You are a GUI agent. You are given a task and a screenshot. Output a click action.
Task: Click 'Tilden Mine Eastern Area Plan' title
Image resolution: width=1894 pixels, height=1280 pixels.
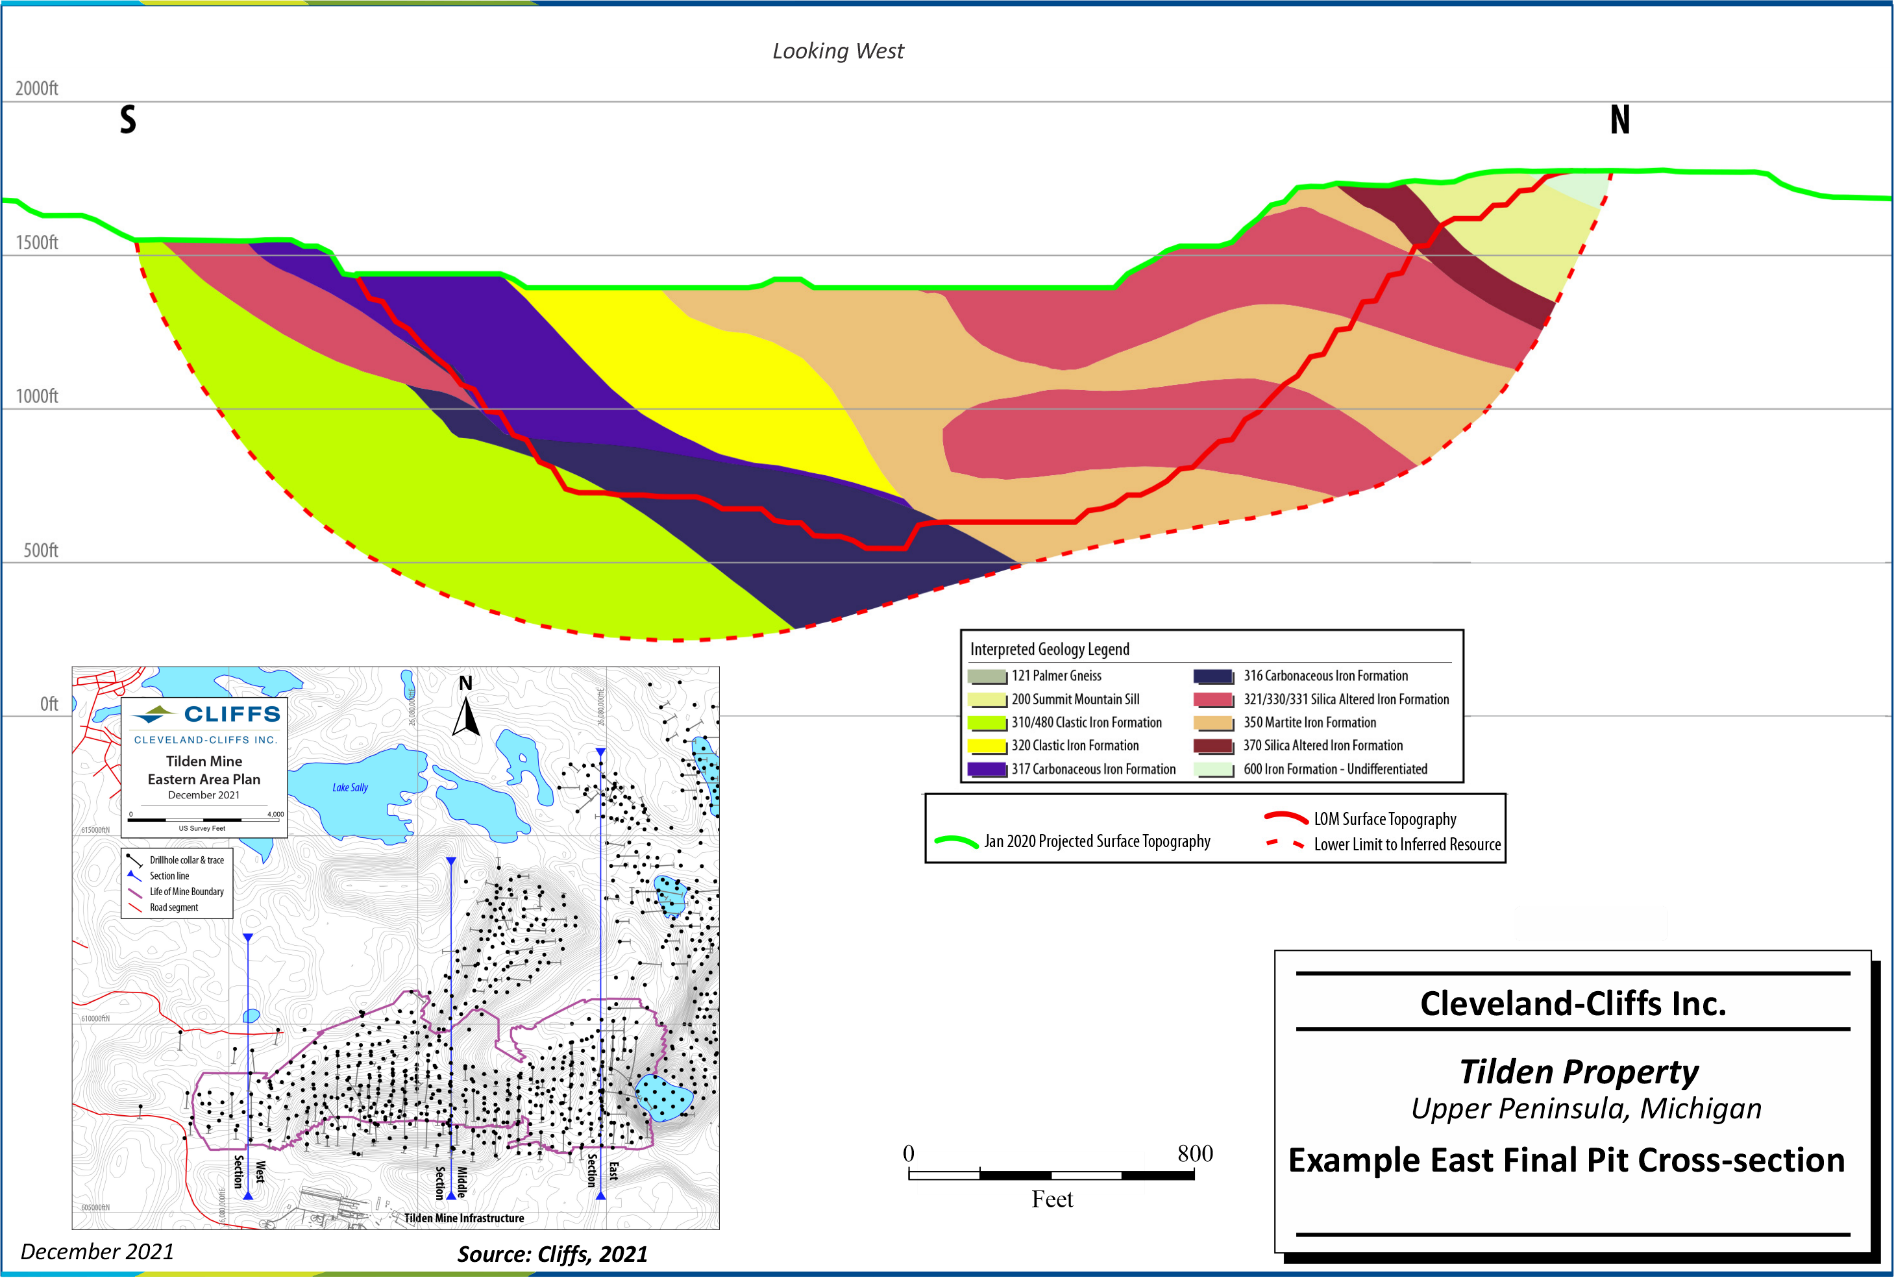(204, 770)
